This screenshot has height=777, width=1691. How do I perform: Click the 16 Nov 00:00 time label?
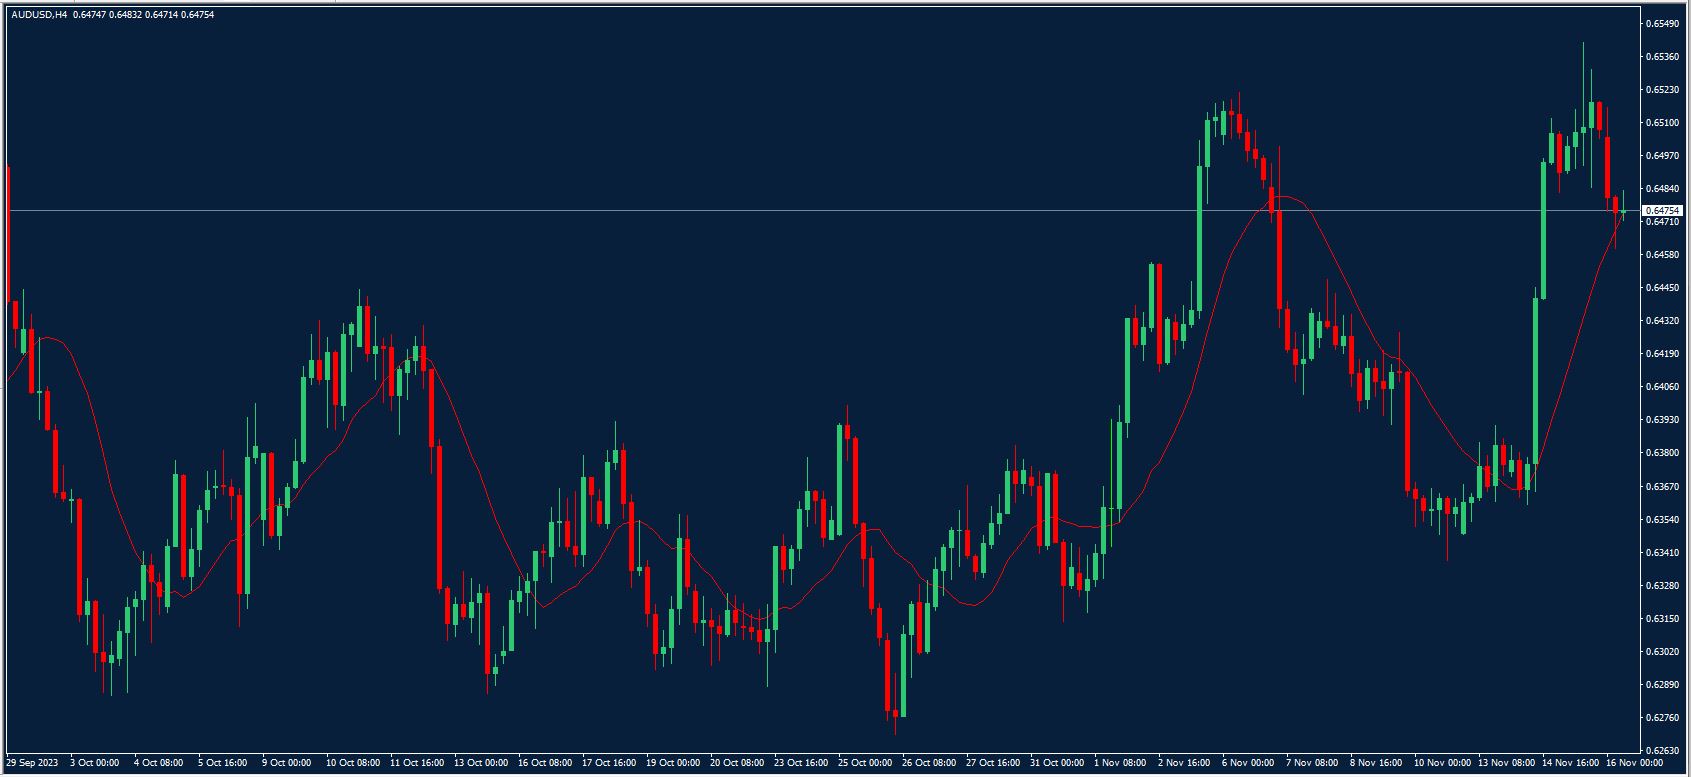(1634, 763)
